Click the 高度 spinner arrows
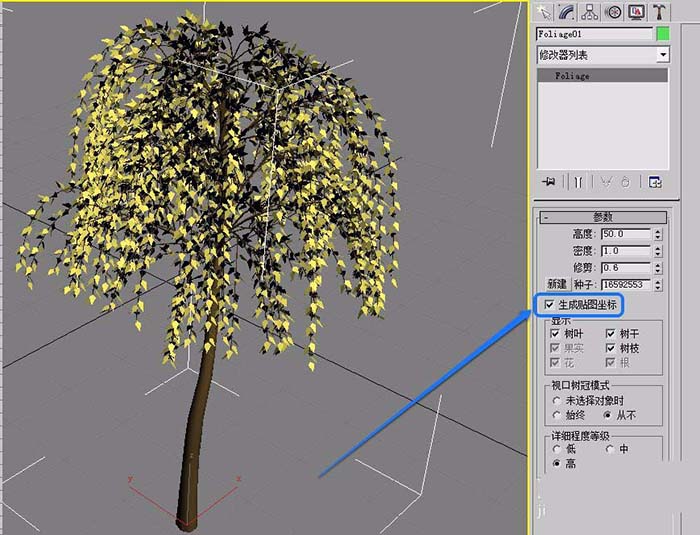700x535 pixels. (658, 234)
